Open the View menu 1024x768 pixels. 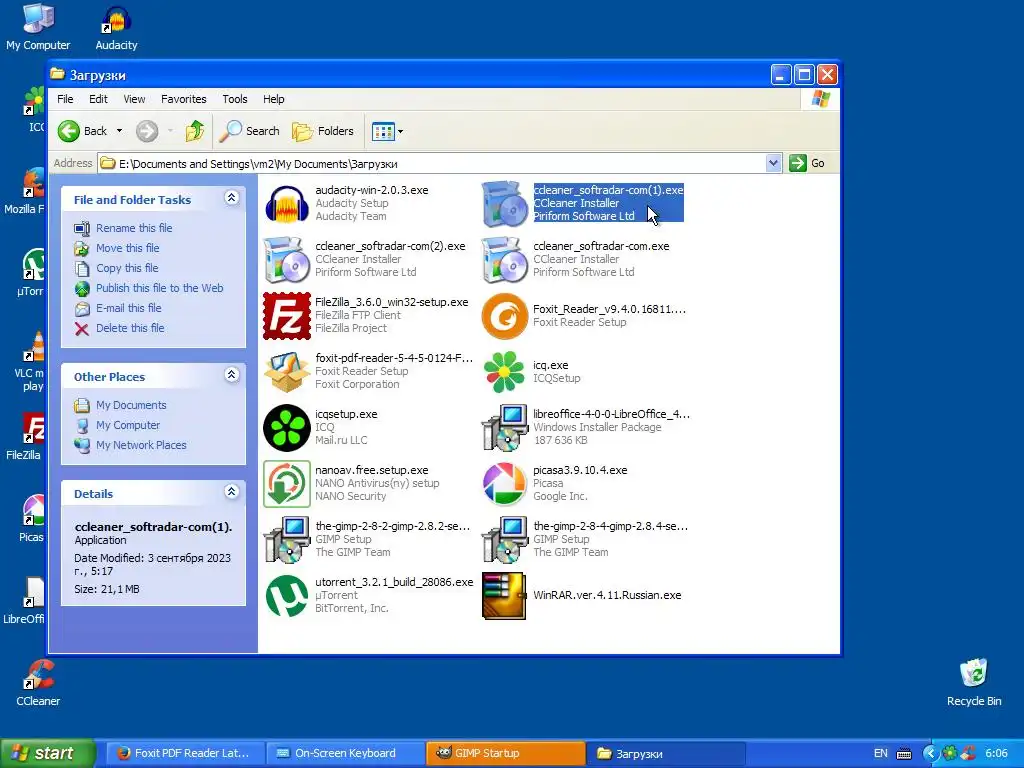[x=135, y=99]
